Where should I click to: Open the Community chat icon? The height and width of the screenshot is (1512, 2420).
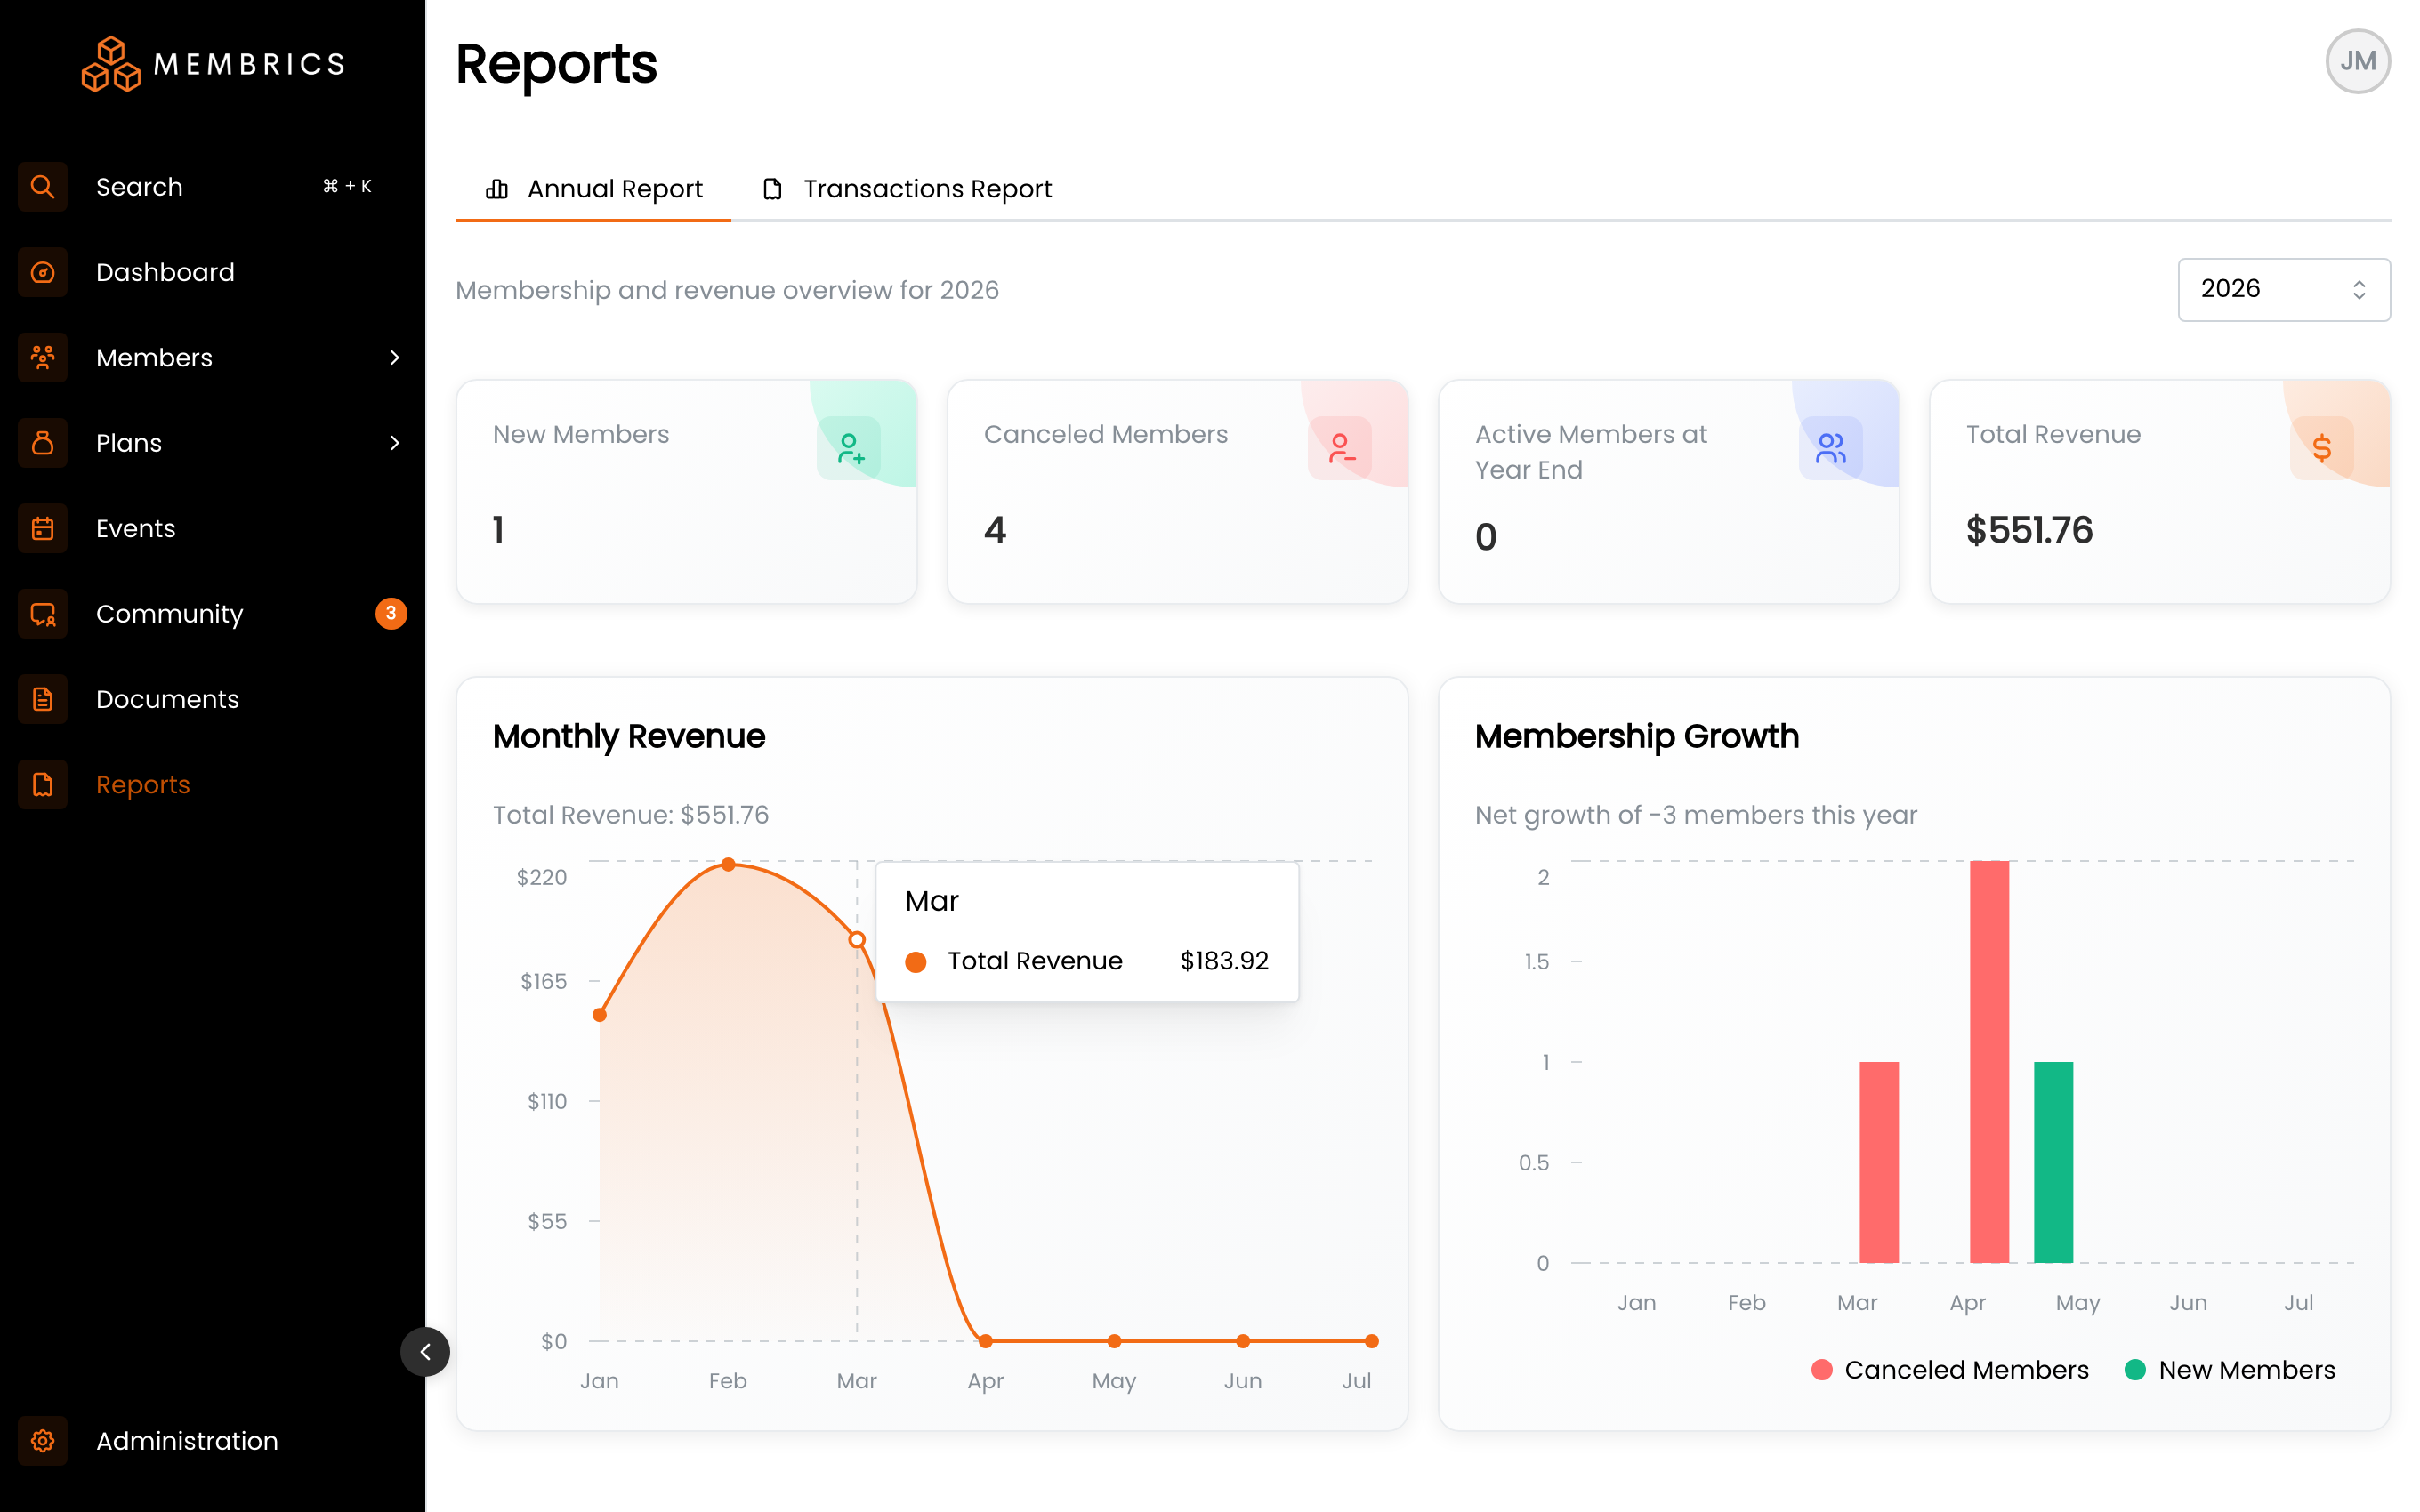tap(42, 614)
